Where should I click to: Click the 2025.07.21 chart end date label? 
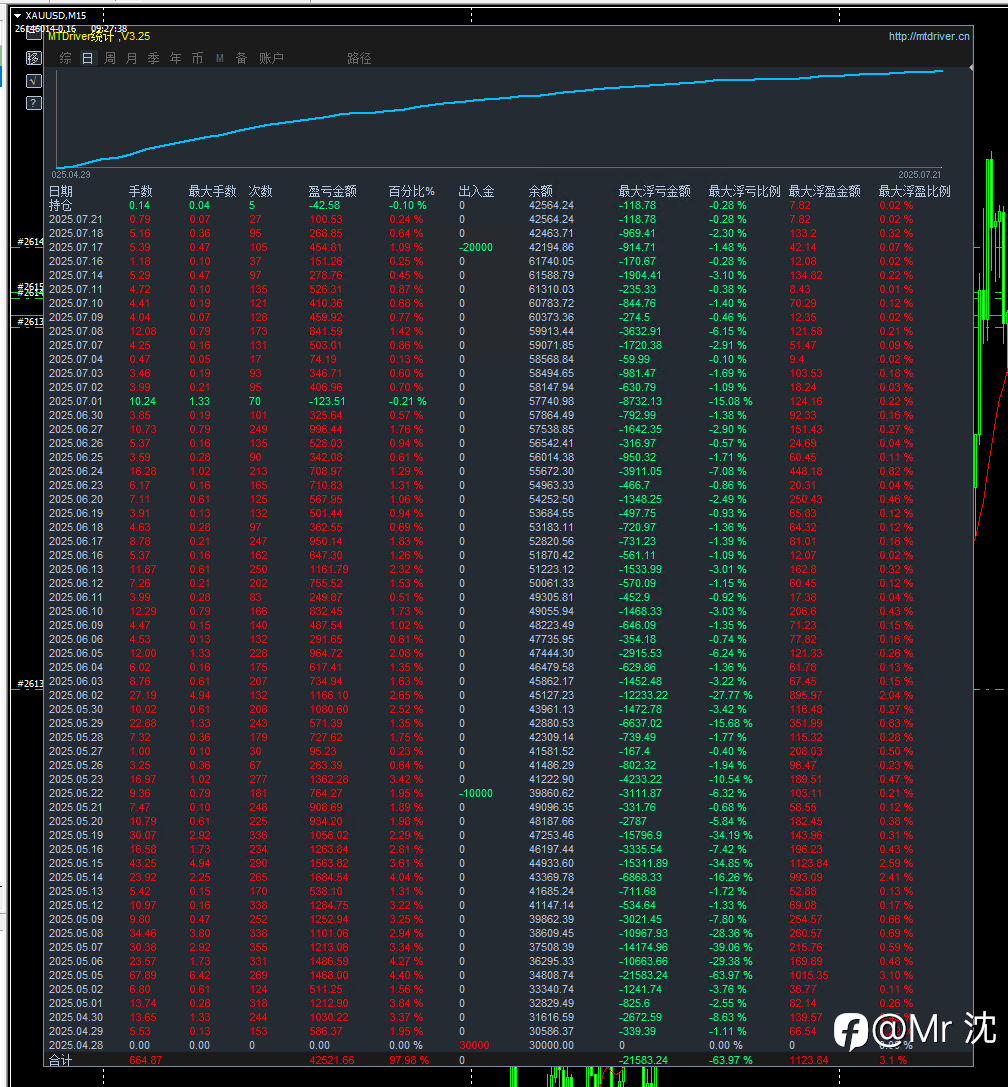coord(920,175)
